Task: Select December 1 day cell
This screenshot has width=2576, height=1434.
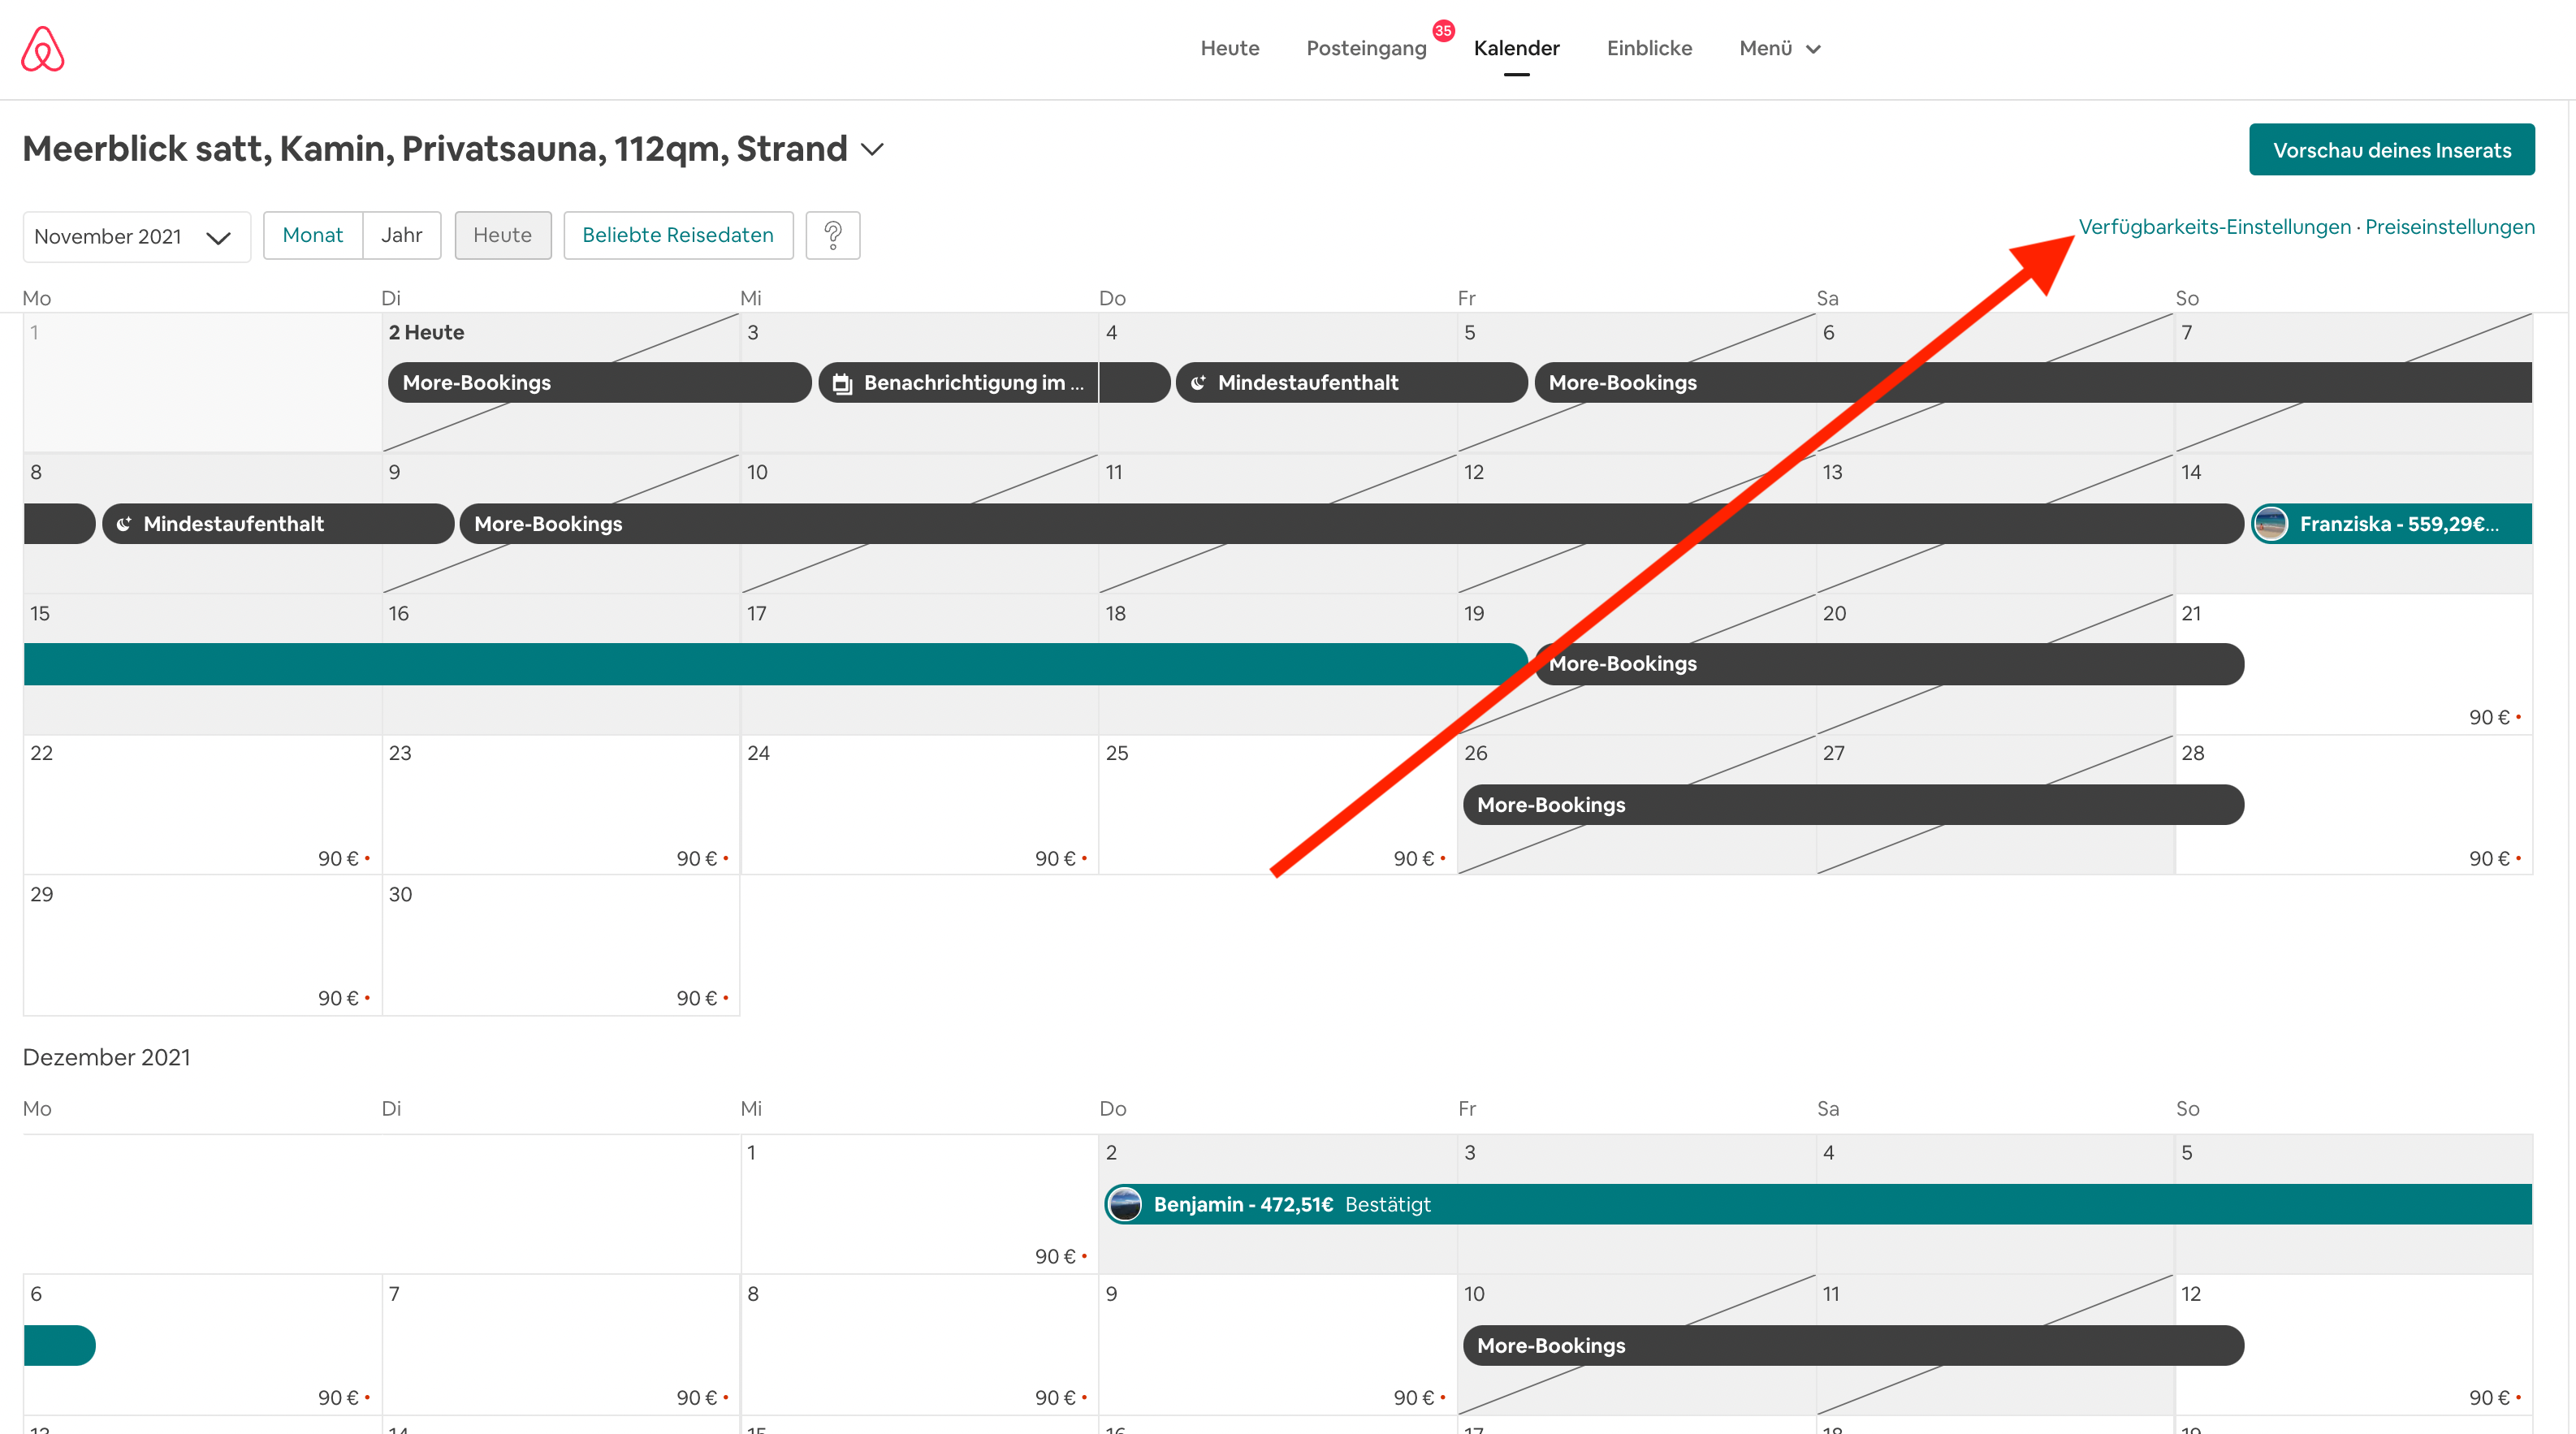Action: pyautogui.click(x=920, y=1204)
